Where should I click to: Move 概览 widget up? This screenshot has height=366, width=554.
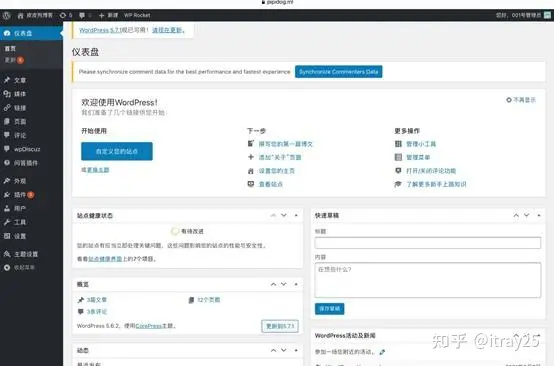[x=273, y=284]
